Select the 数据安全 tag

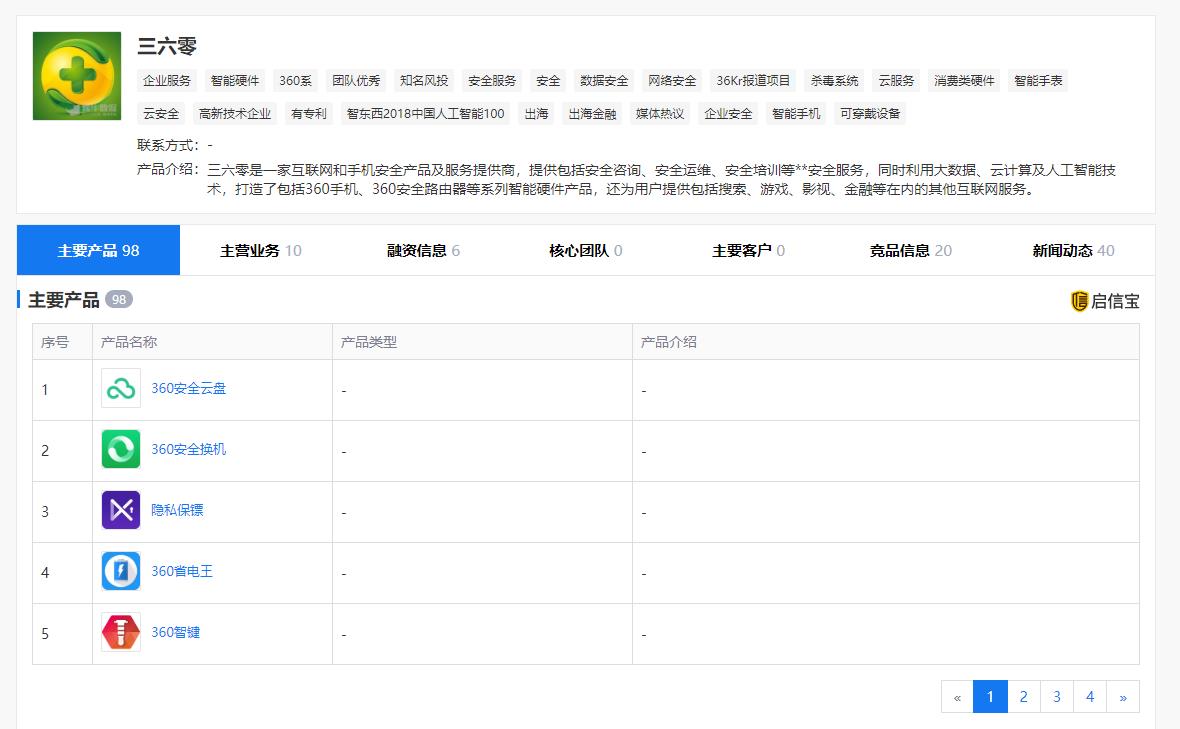click(x=602, y=80)
